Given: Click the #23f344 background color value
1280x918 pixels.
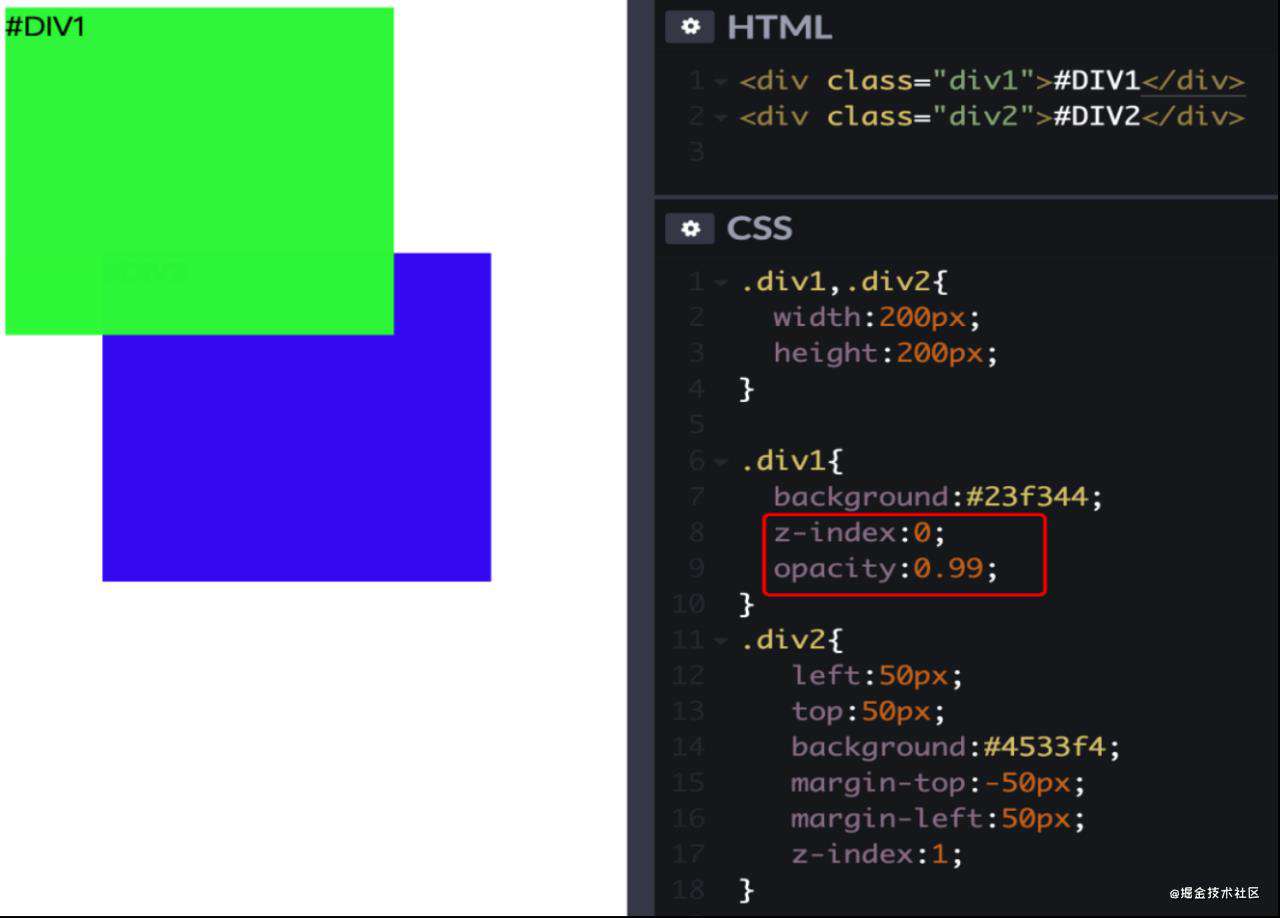Looking at the screenshot, I should [1026, 497].
